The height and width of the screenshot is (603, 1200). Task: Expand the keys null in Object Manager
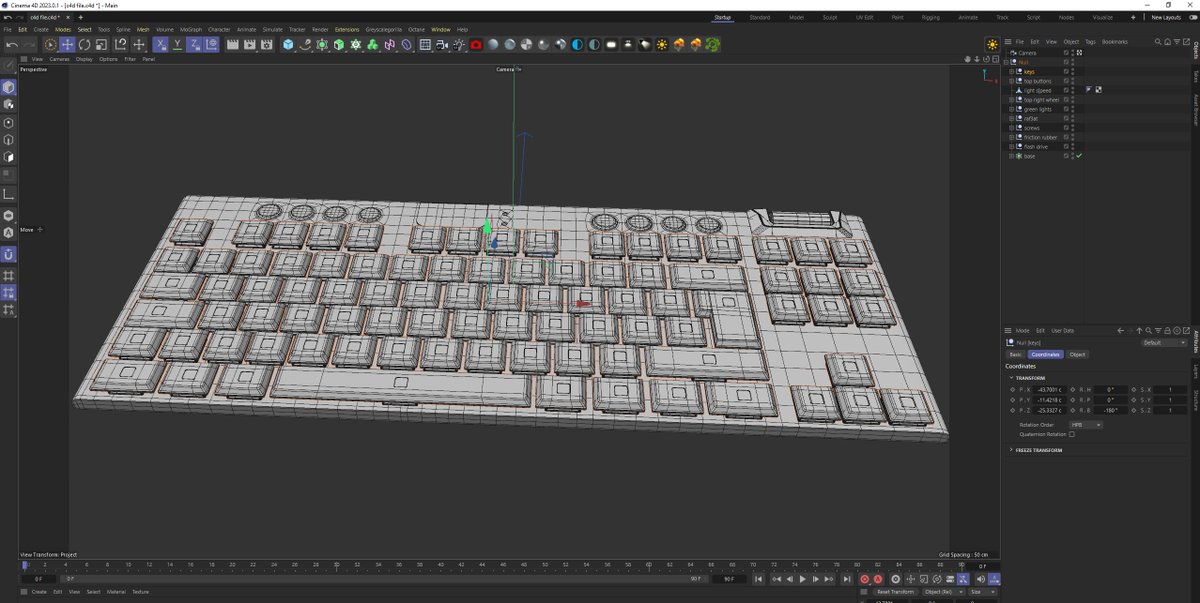[1011, 72]
